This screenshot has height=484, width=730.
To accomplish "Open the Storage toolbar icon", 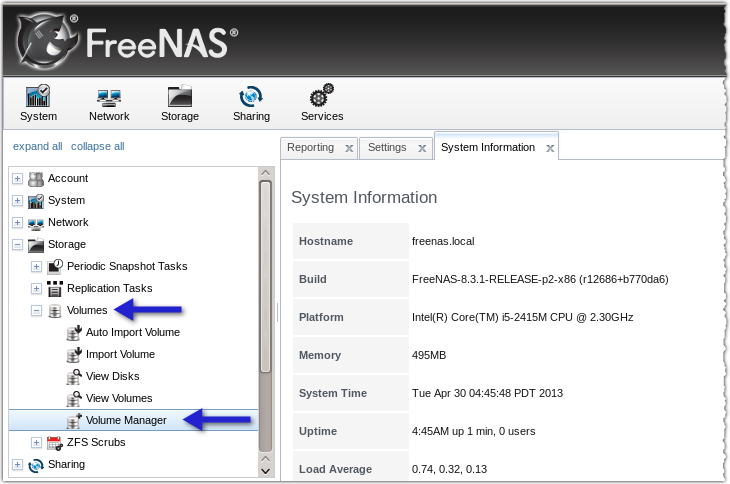I will pos(180,97).
